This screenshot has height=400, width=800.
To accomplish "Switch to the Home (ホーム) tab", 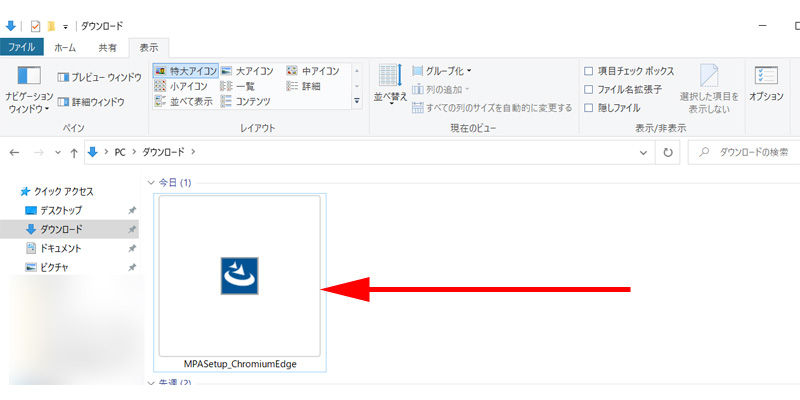I will (65, 47).
